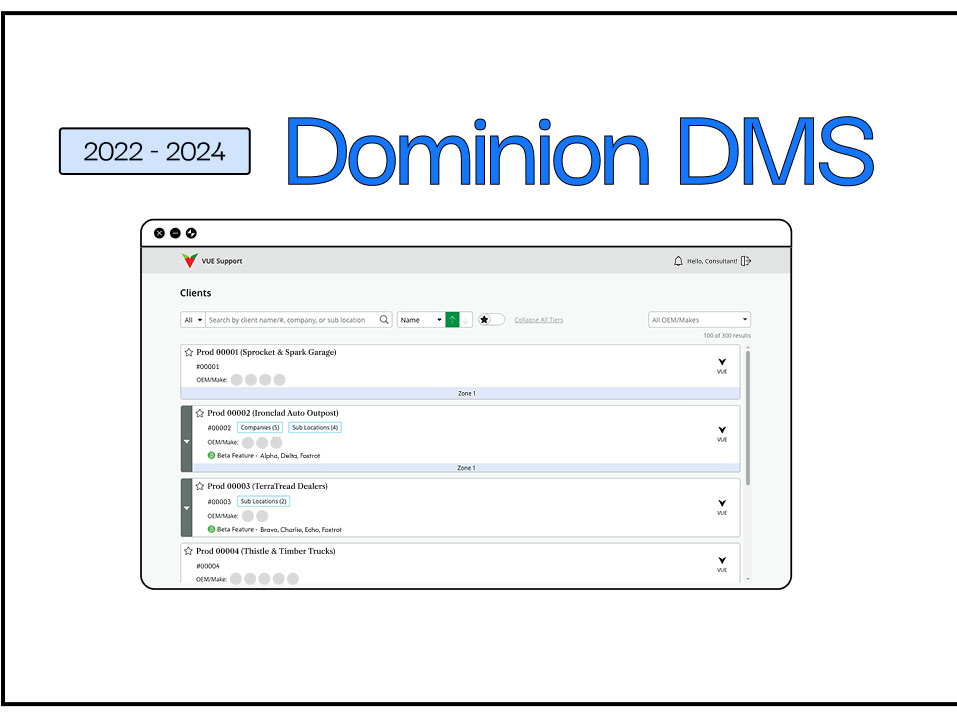Image resolution: width=957 pixels, height=718 pixels.
Task: Open the All OEM/Makes dropdown
Action: tap(699, 320)
